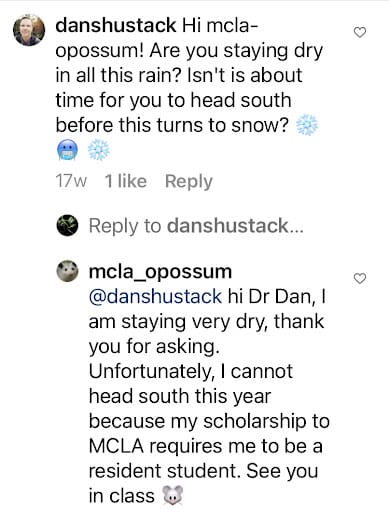Image resolution: width=389 pixels, height=512 pixels.
Task: Open the mcla_opossum username link
Action: [160, 272]
